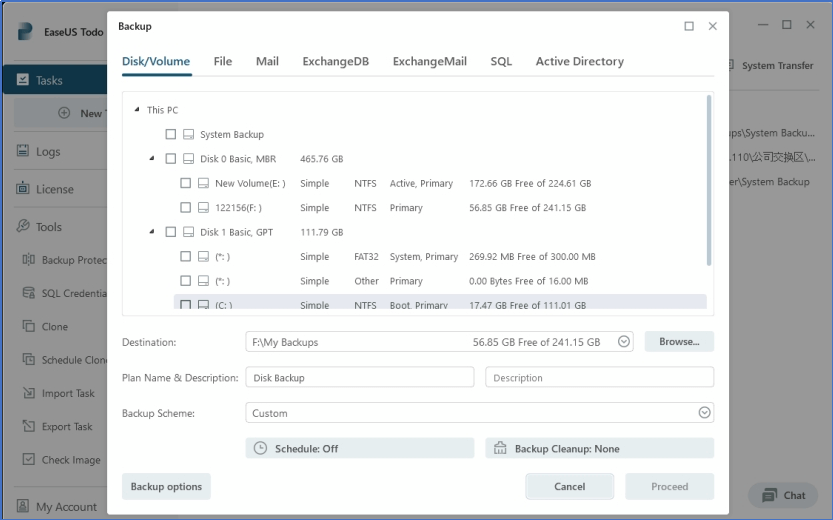Click the Browse... button
The width and height of the screenshot is (833, 520).
pyautogui.click(x=679, y=342)
